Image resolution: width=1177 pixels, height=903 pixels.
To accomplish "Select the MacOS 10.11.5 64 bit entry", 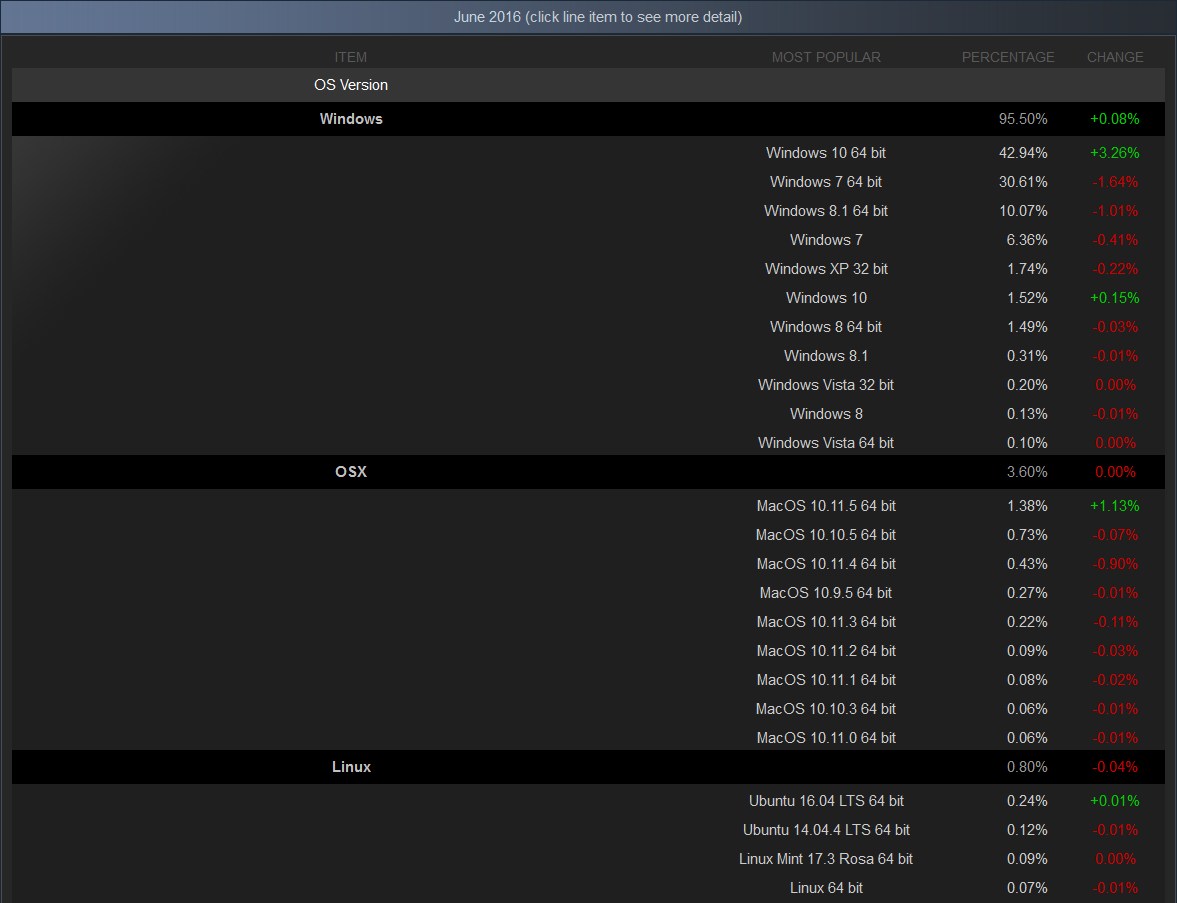I will [826, 505].
